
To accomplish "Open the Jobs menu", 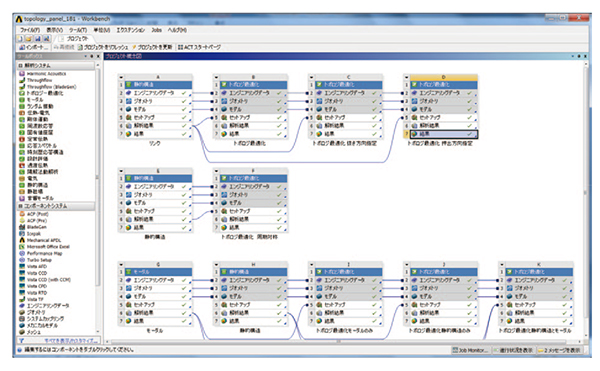I will pyautogui.click(x=157, y=30).
